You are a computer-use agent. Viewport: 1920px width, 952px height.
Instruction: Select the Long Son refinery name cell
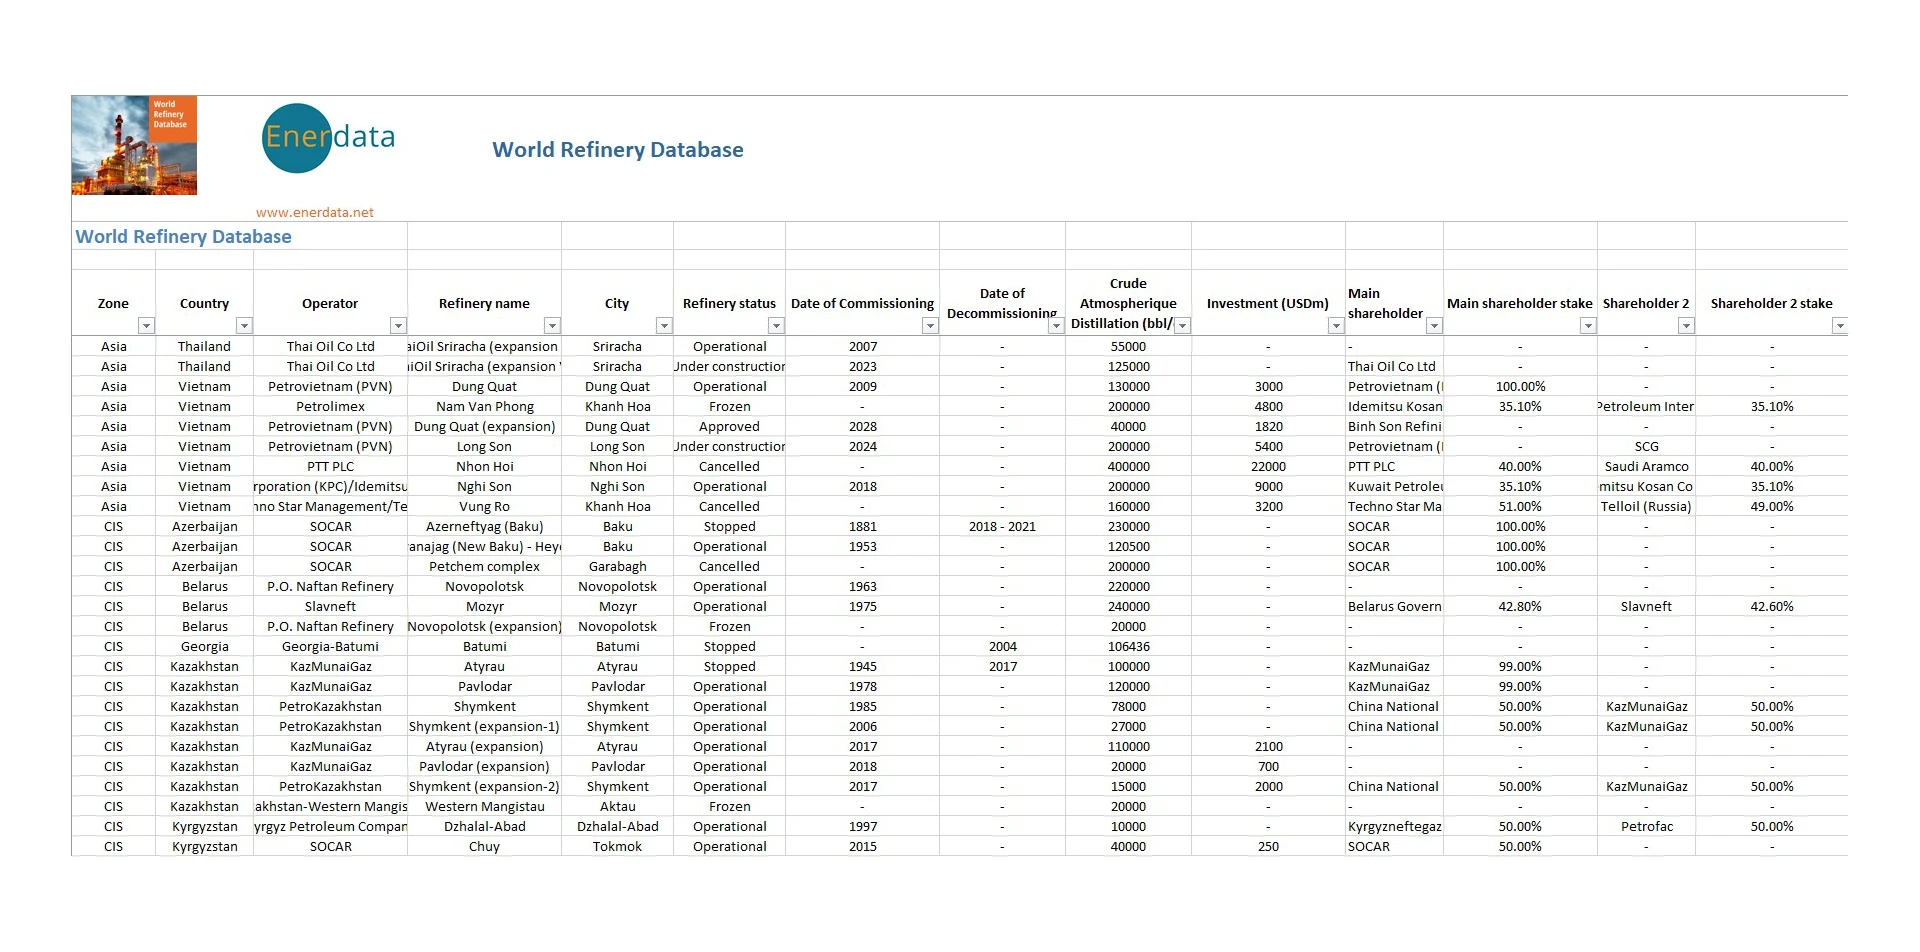click(x=484, y=446)
